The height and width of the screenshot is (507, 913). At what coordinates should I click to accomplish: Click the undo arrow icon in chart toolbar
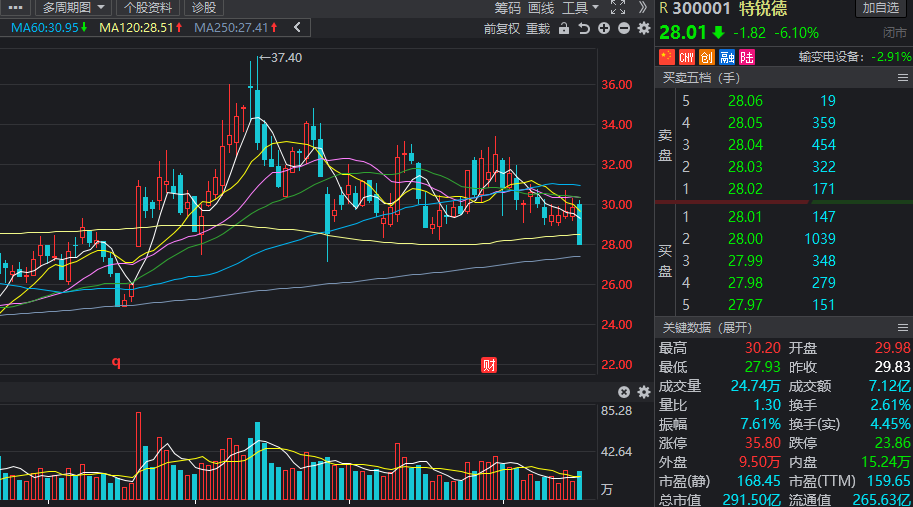584,28
